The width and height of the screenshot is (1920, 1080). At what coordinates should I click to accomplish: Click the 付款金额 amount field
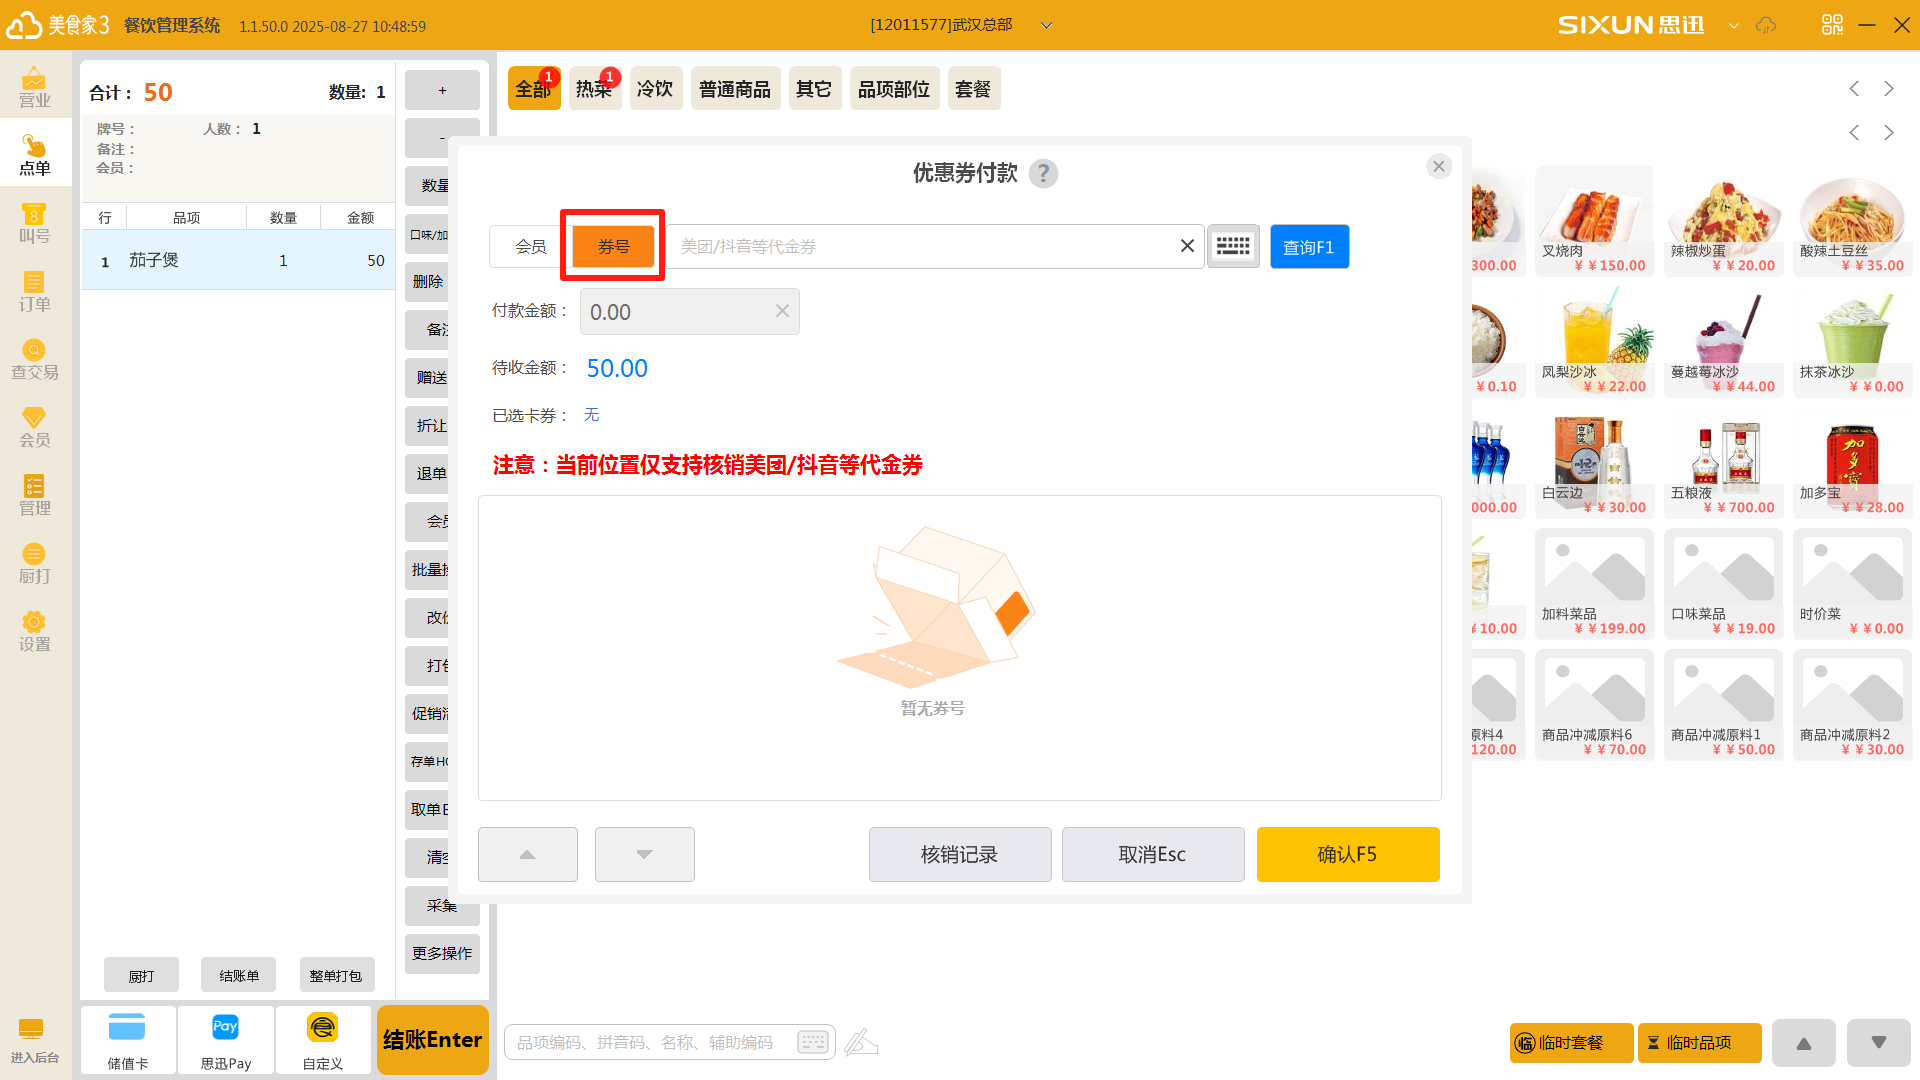click(677, 312)
